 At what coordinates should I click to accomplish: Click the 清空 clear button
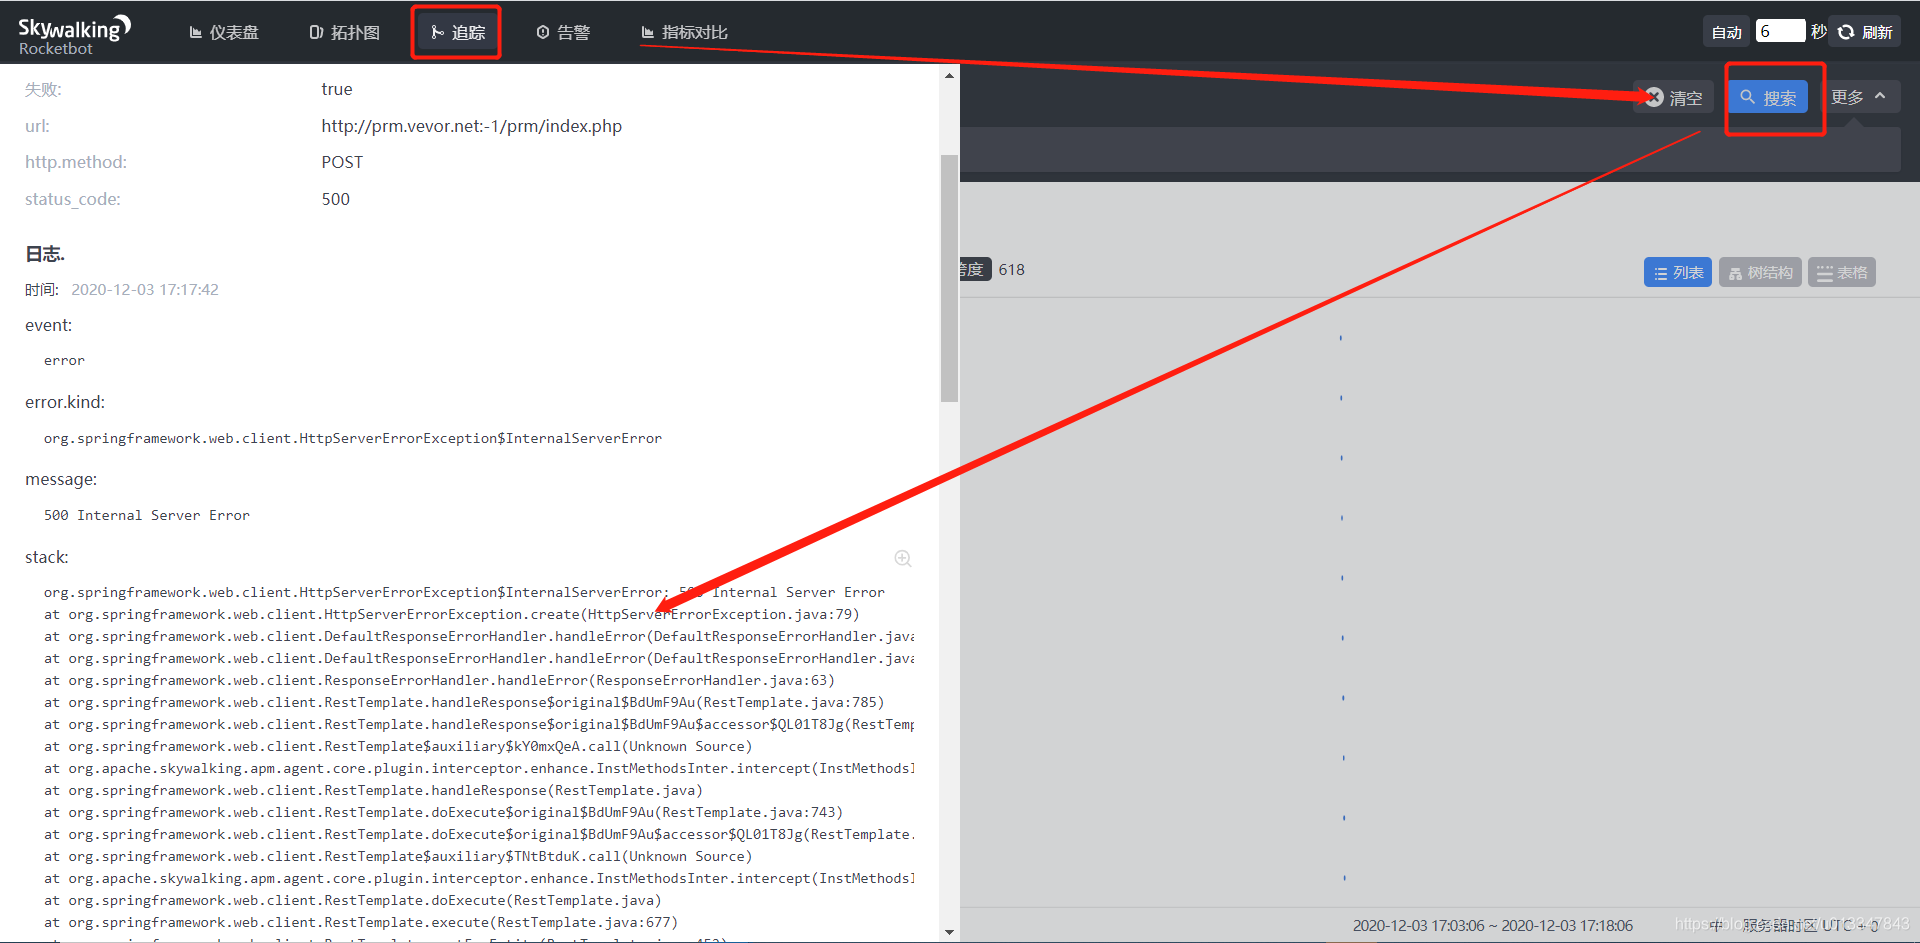click(1674, 97)
